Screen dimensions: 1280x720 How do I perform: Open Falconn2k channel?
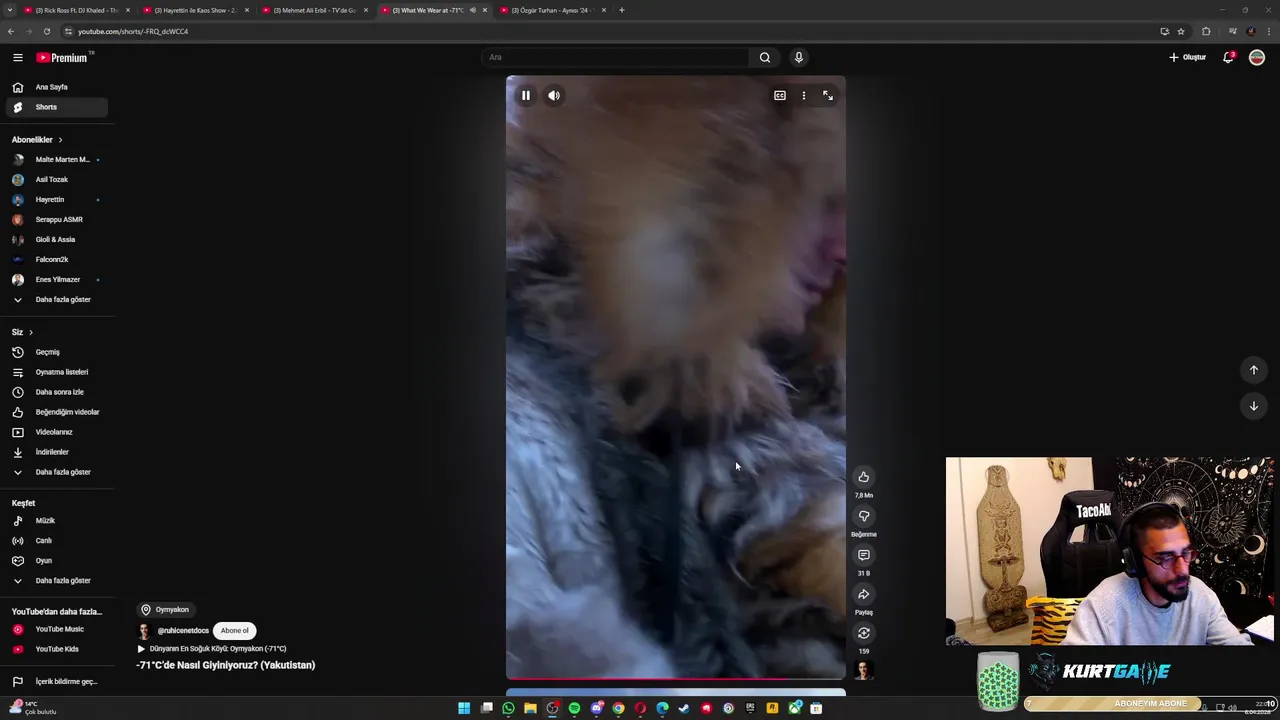tap(56, 260)
